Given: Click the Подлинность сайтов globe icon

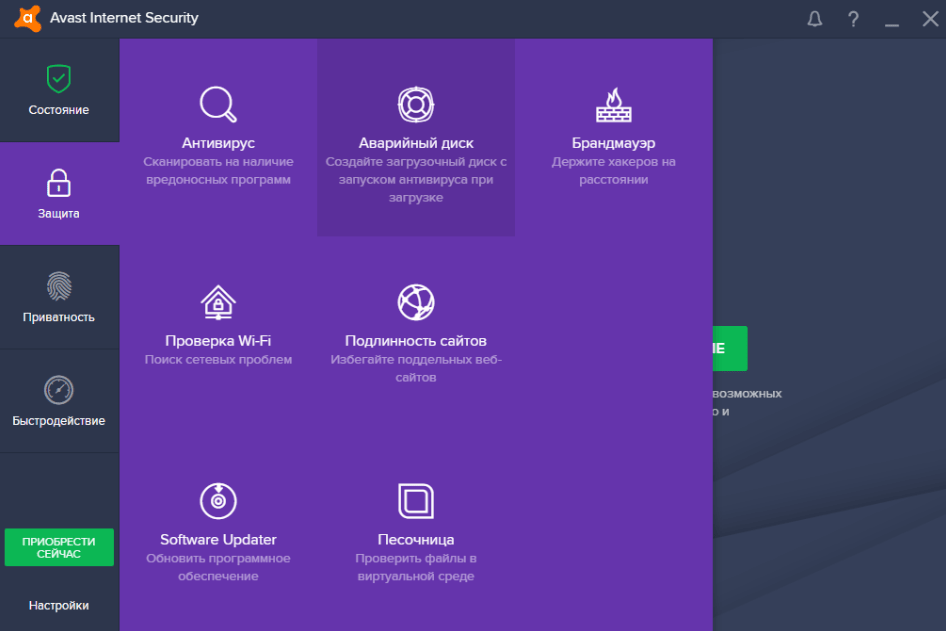Looking at the screenshot, I should click(415, 302).
